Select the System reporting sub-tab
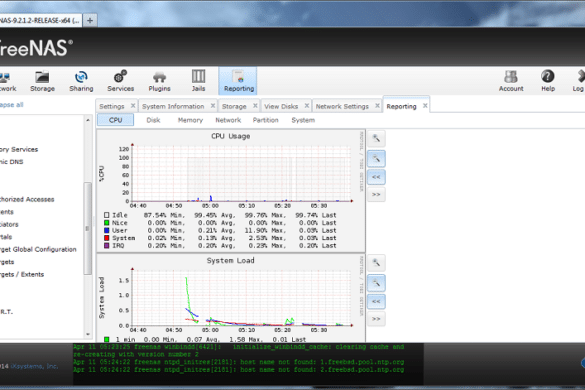Screen dimensions: 585x390 coord(303,120)
